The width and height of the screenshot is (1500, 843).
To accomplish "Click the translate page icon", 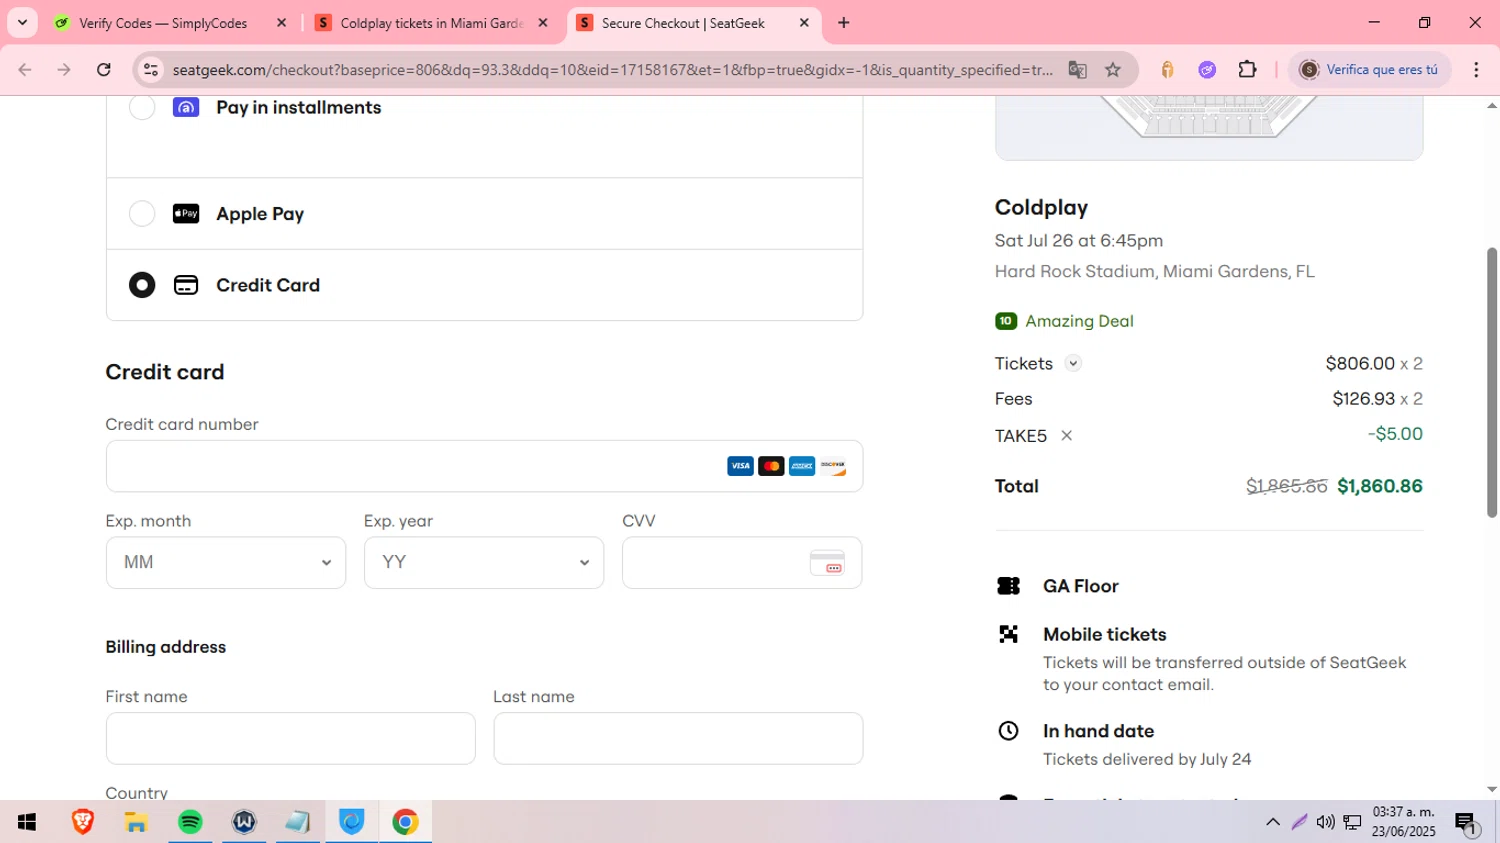I will 1077,70.
